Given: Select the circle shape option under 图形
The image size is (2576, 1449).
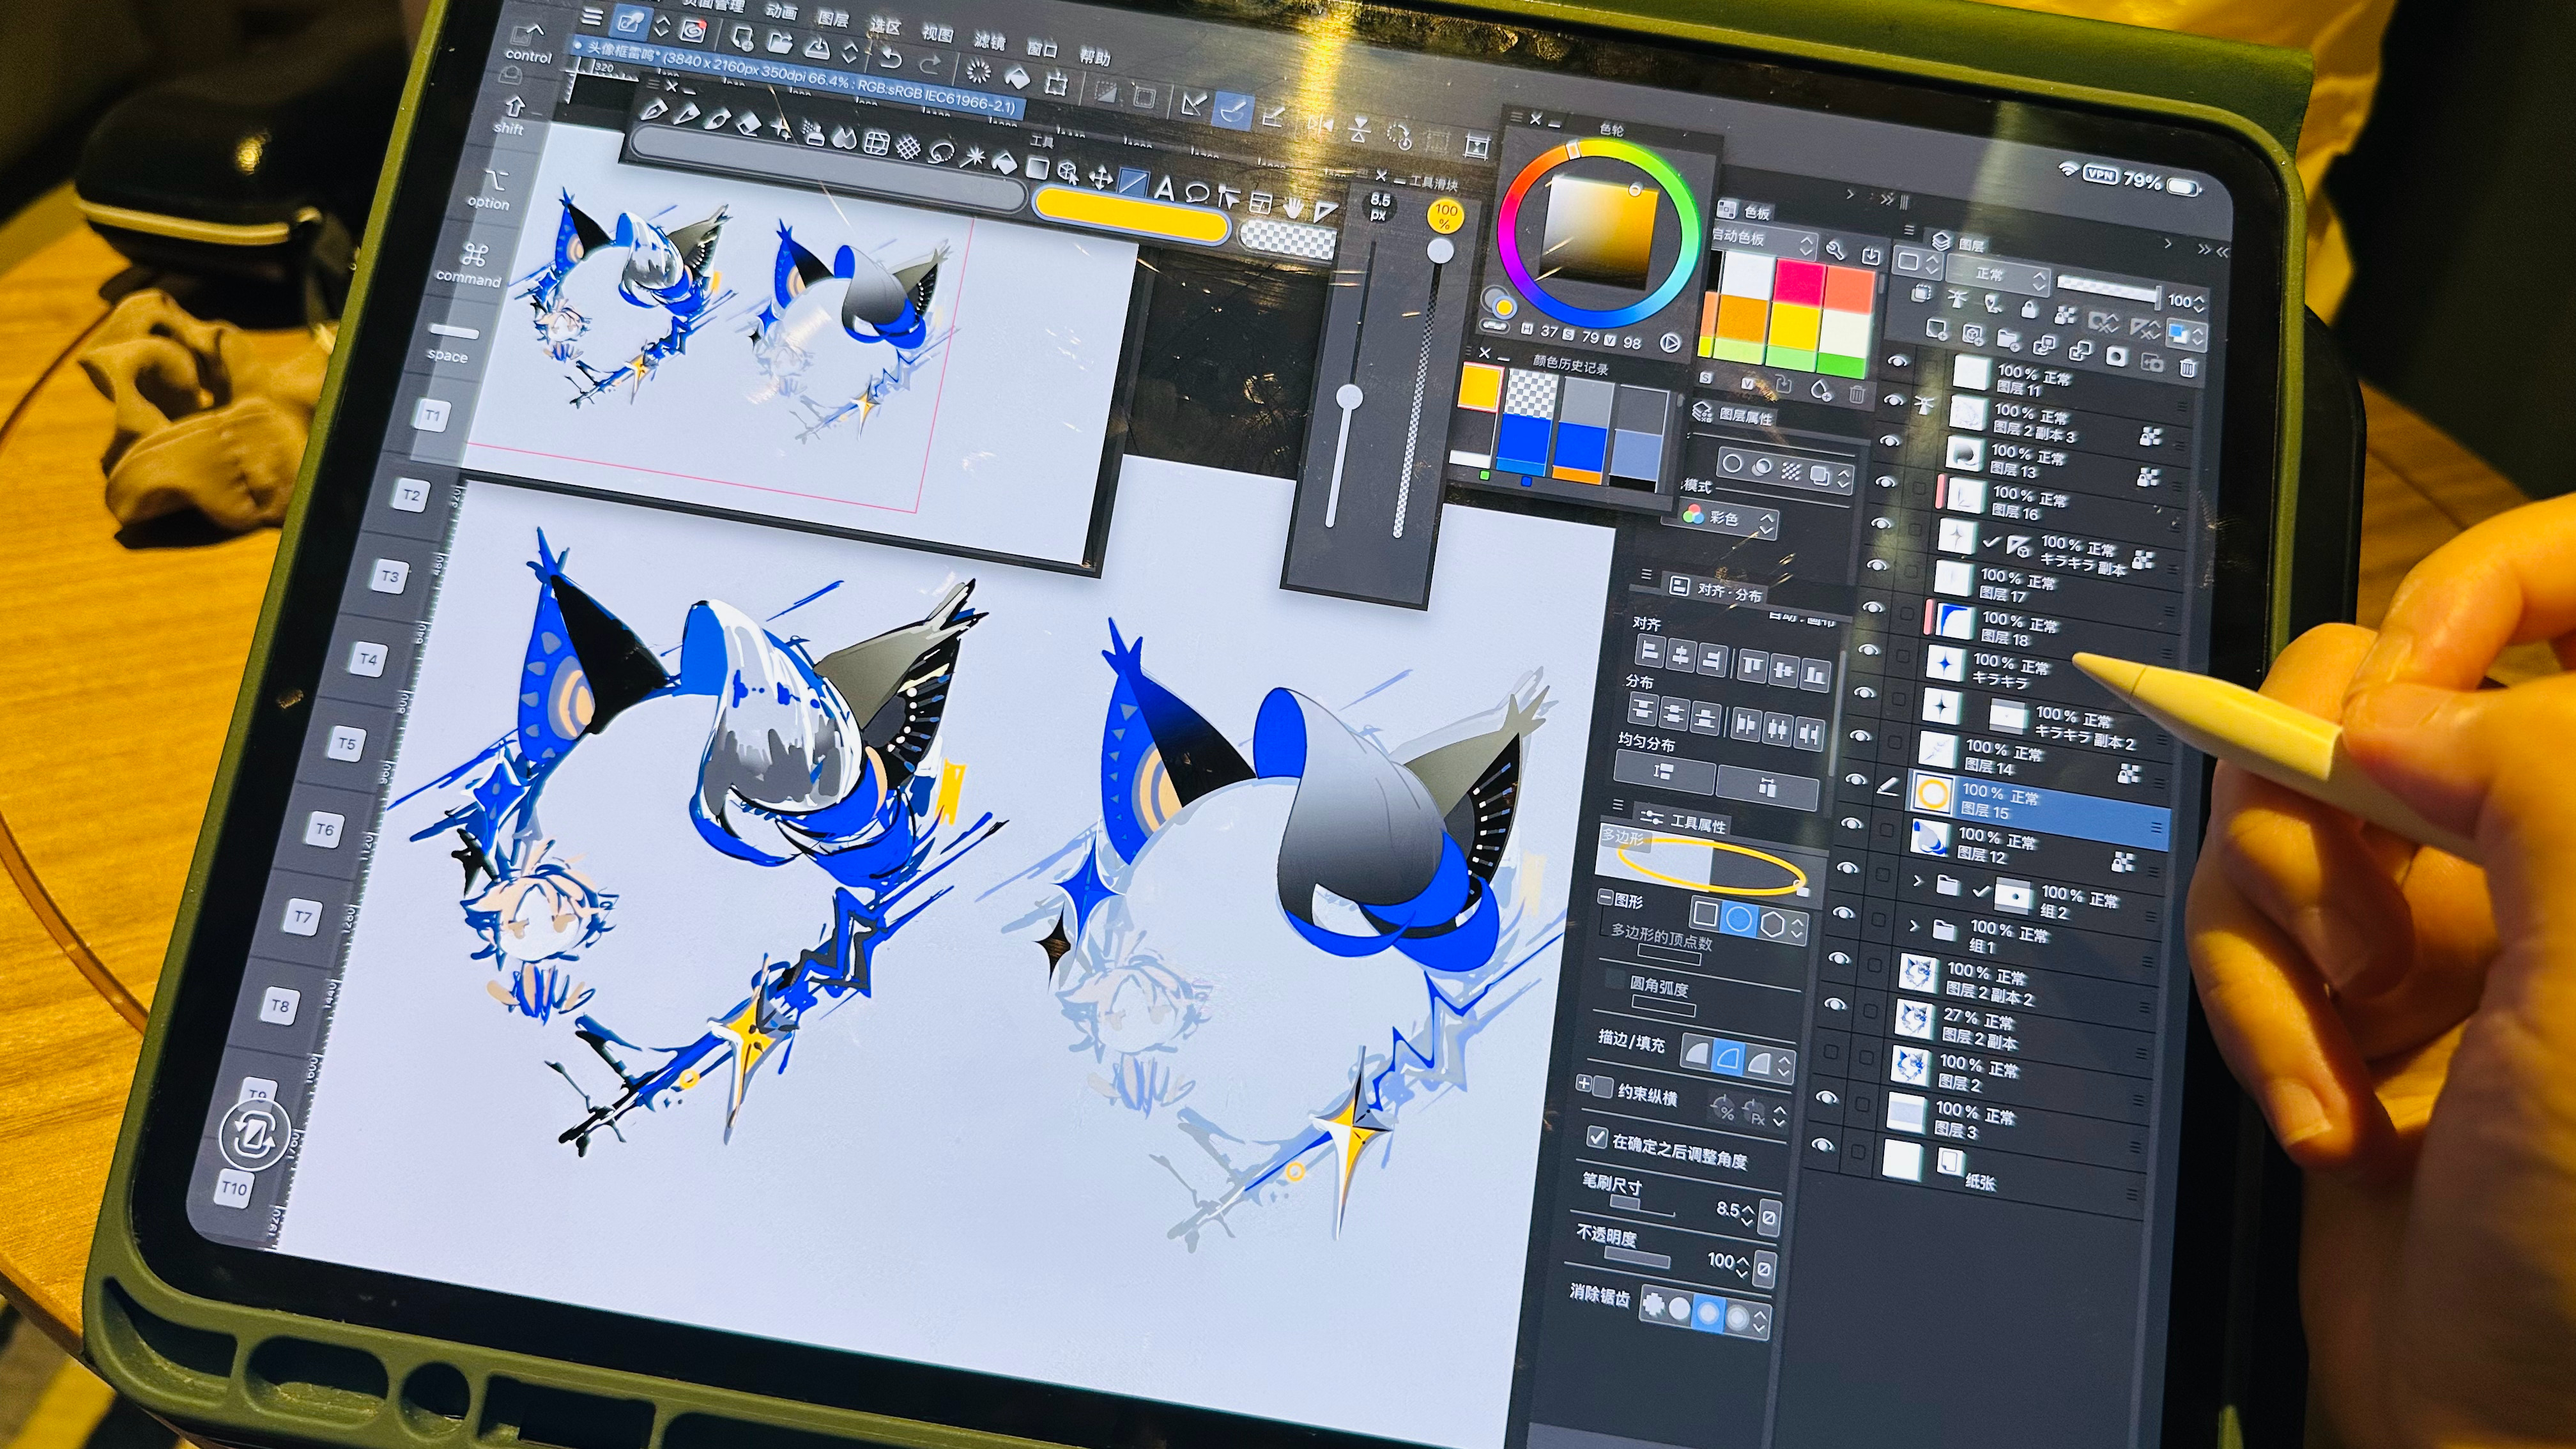Looking at the screenshot, I should tap(1739, 920).
